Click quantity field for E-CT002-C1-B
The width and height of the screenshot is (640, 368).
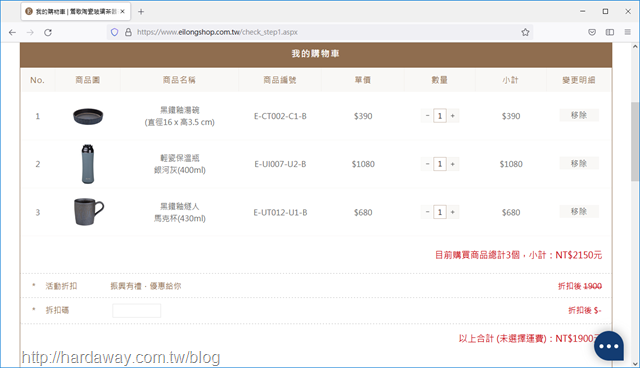tap(440, 116)
